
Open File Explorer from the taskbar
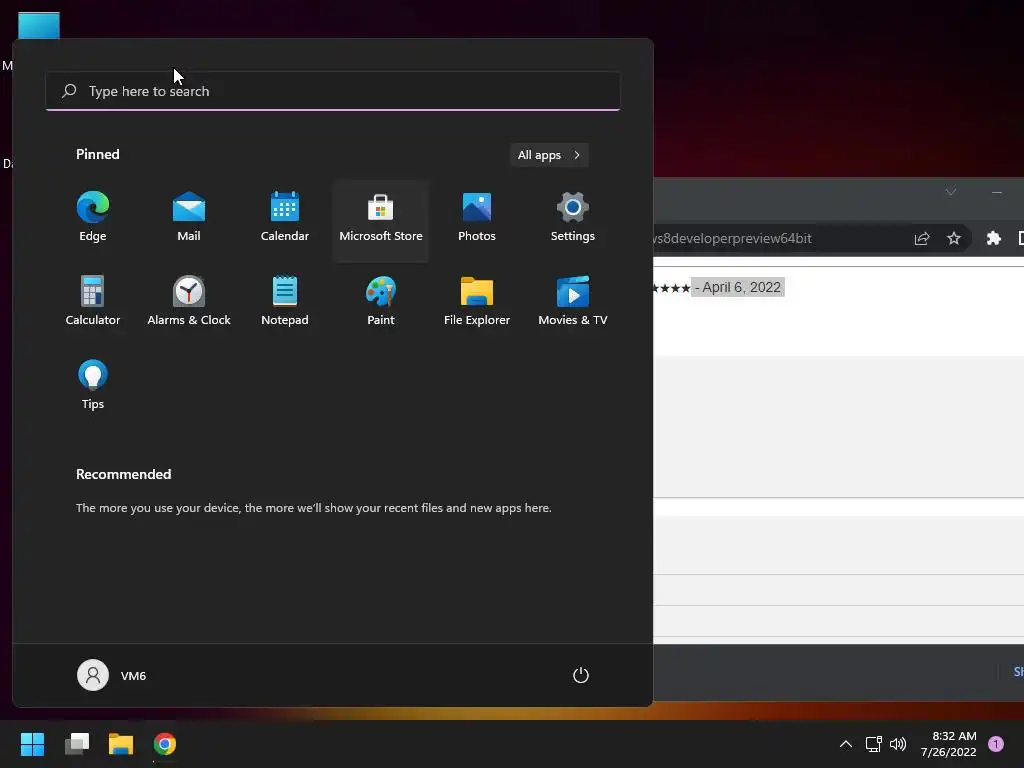click(121, 744)
